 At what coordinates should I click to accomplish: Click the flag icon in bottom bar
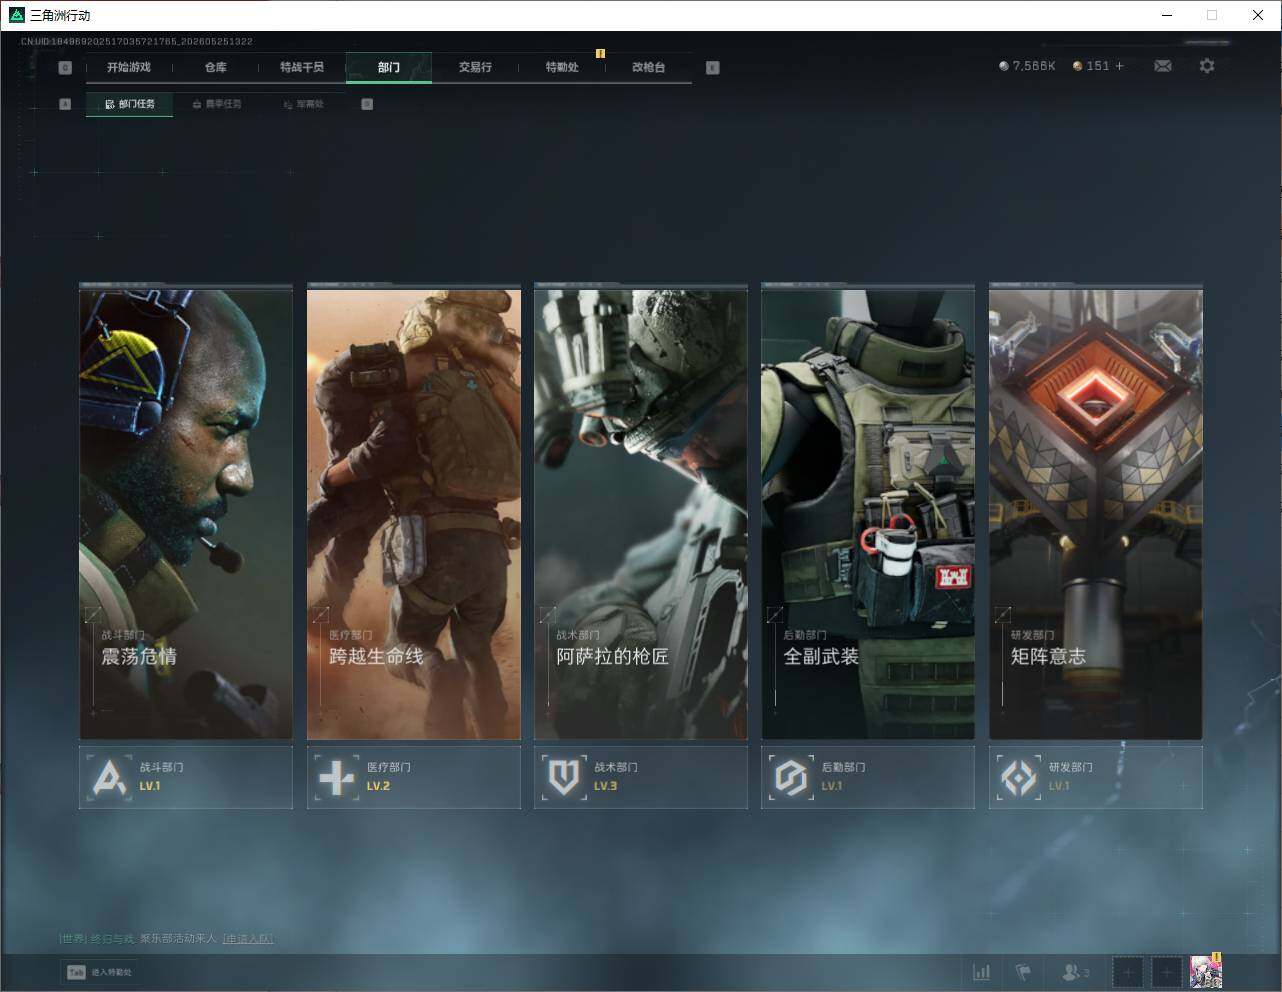(x=1023, y=972)
